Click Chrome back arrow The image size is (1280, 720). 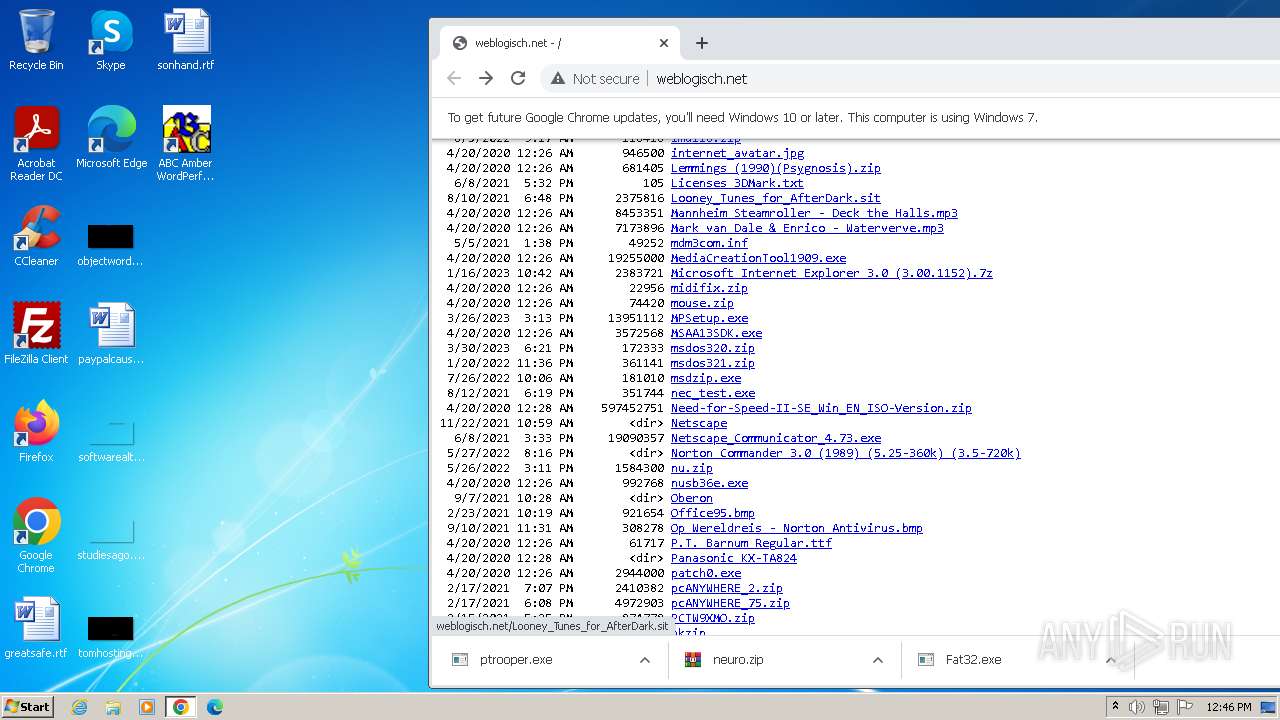454,78
